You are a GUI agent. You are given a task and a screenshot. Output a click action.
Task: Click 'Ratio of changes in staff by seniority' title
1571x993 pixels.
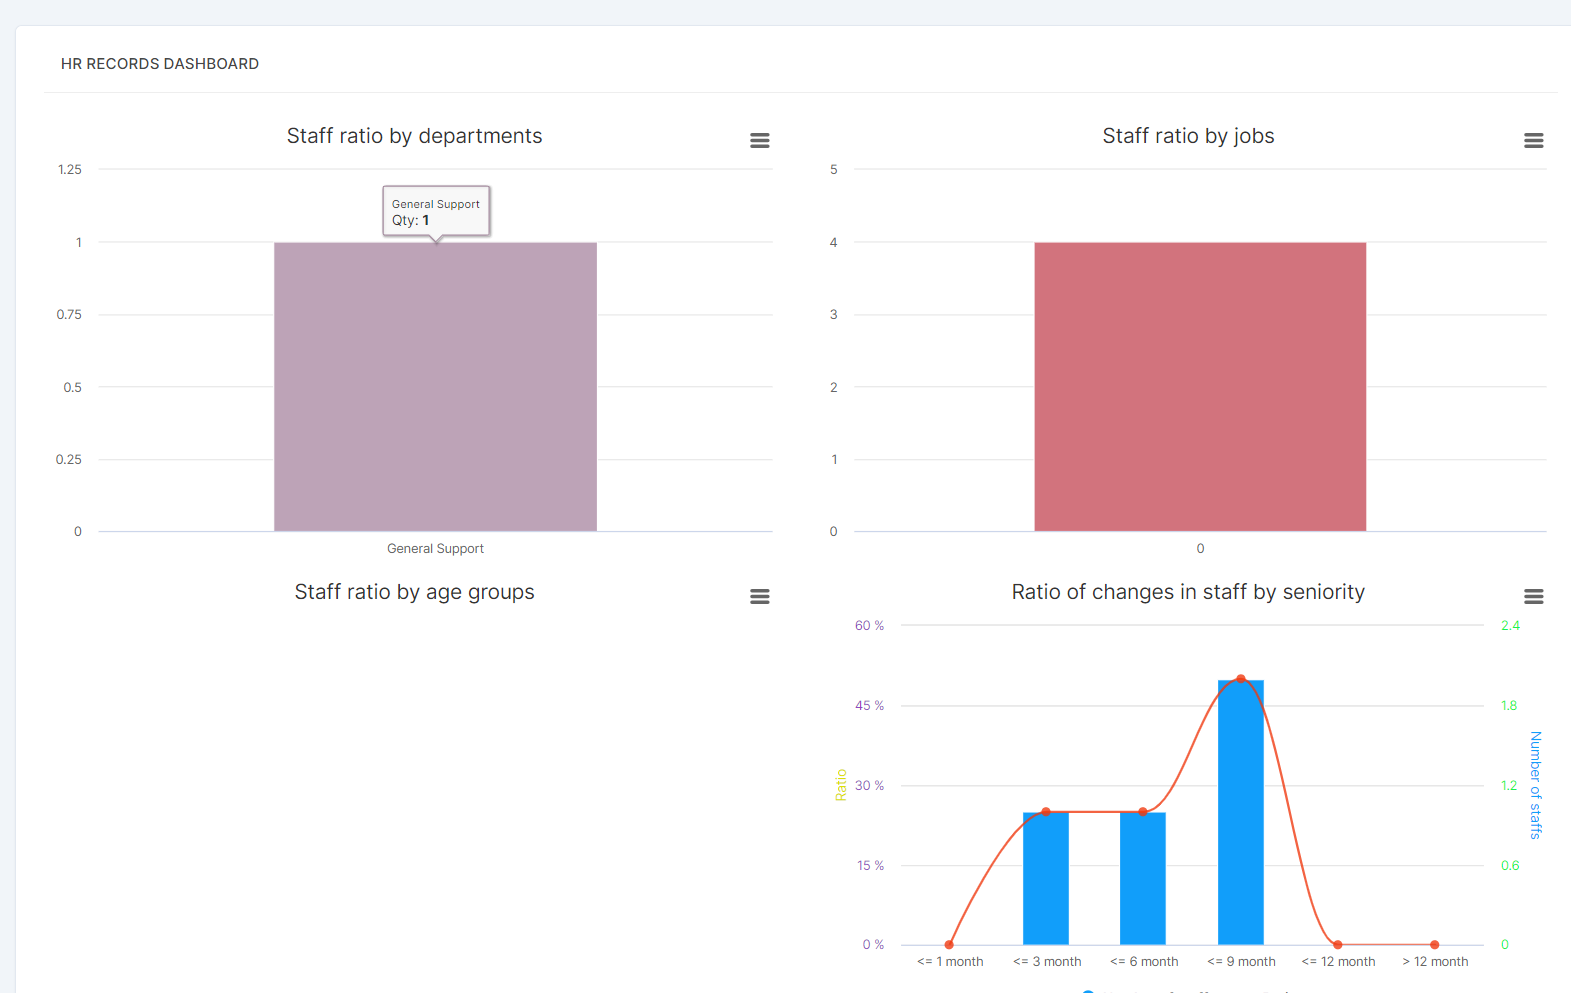tap(1188, 592)
